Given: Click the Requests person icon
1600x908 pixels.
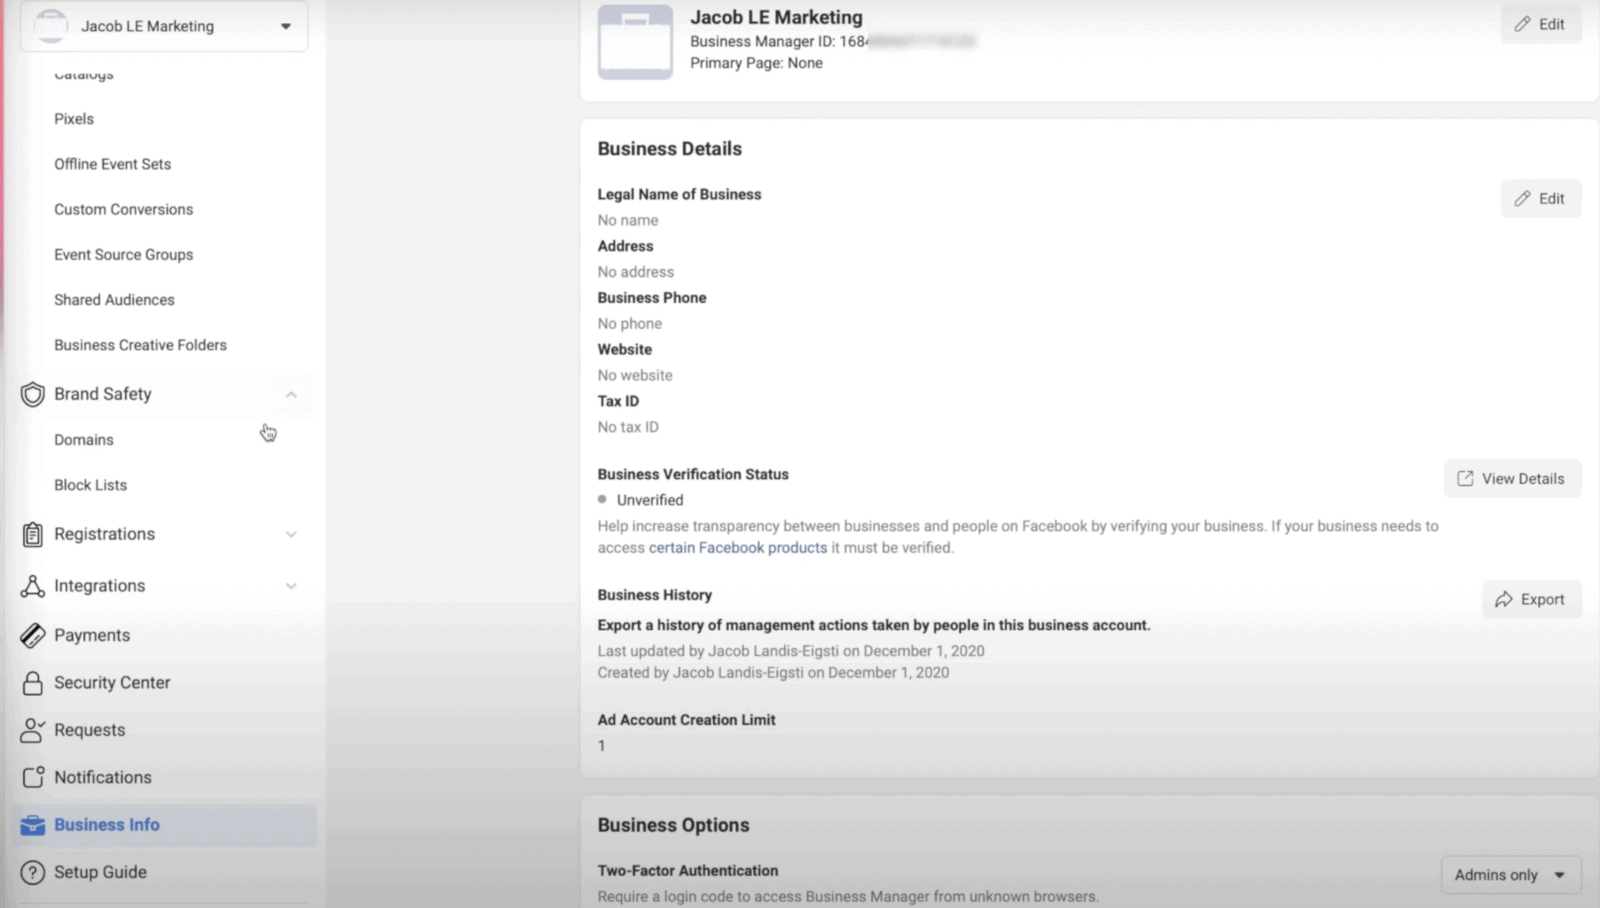Looking at the screenshot, I should click(32, 730).
